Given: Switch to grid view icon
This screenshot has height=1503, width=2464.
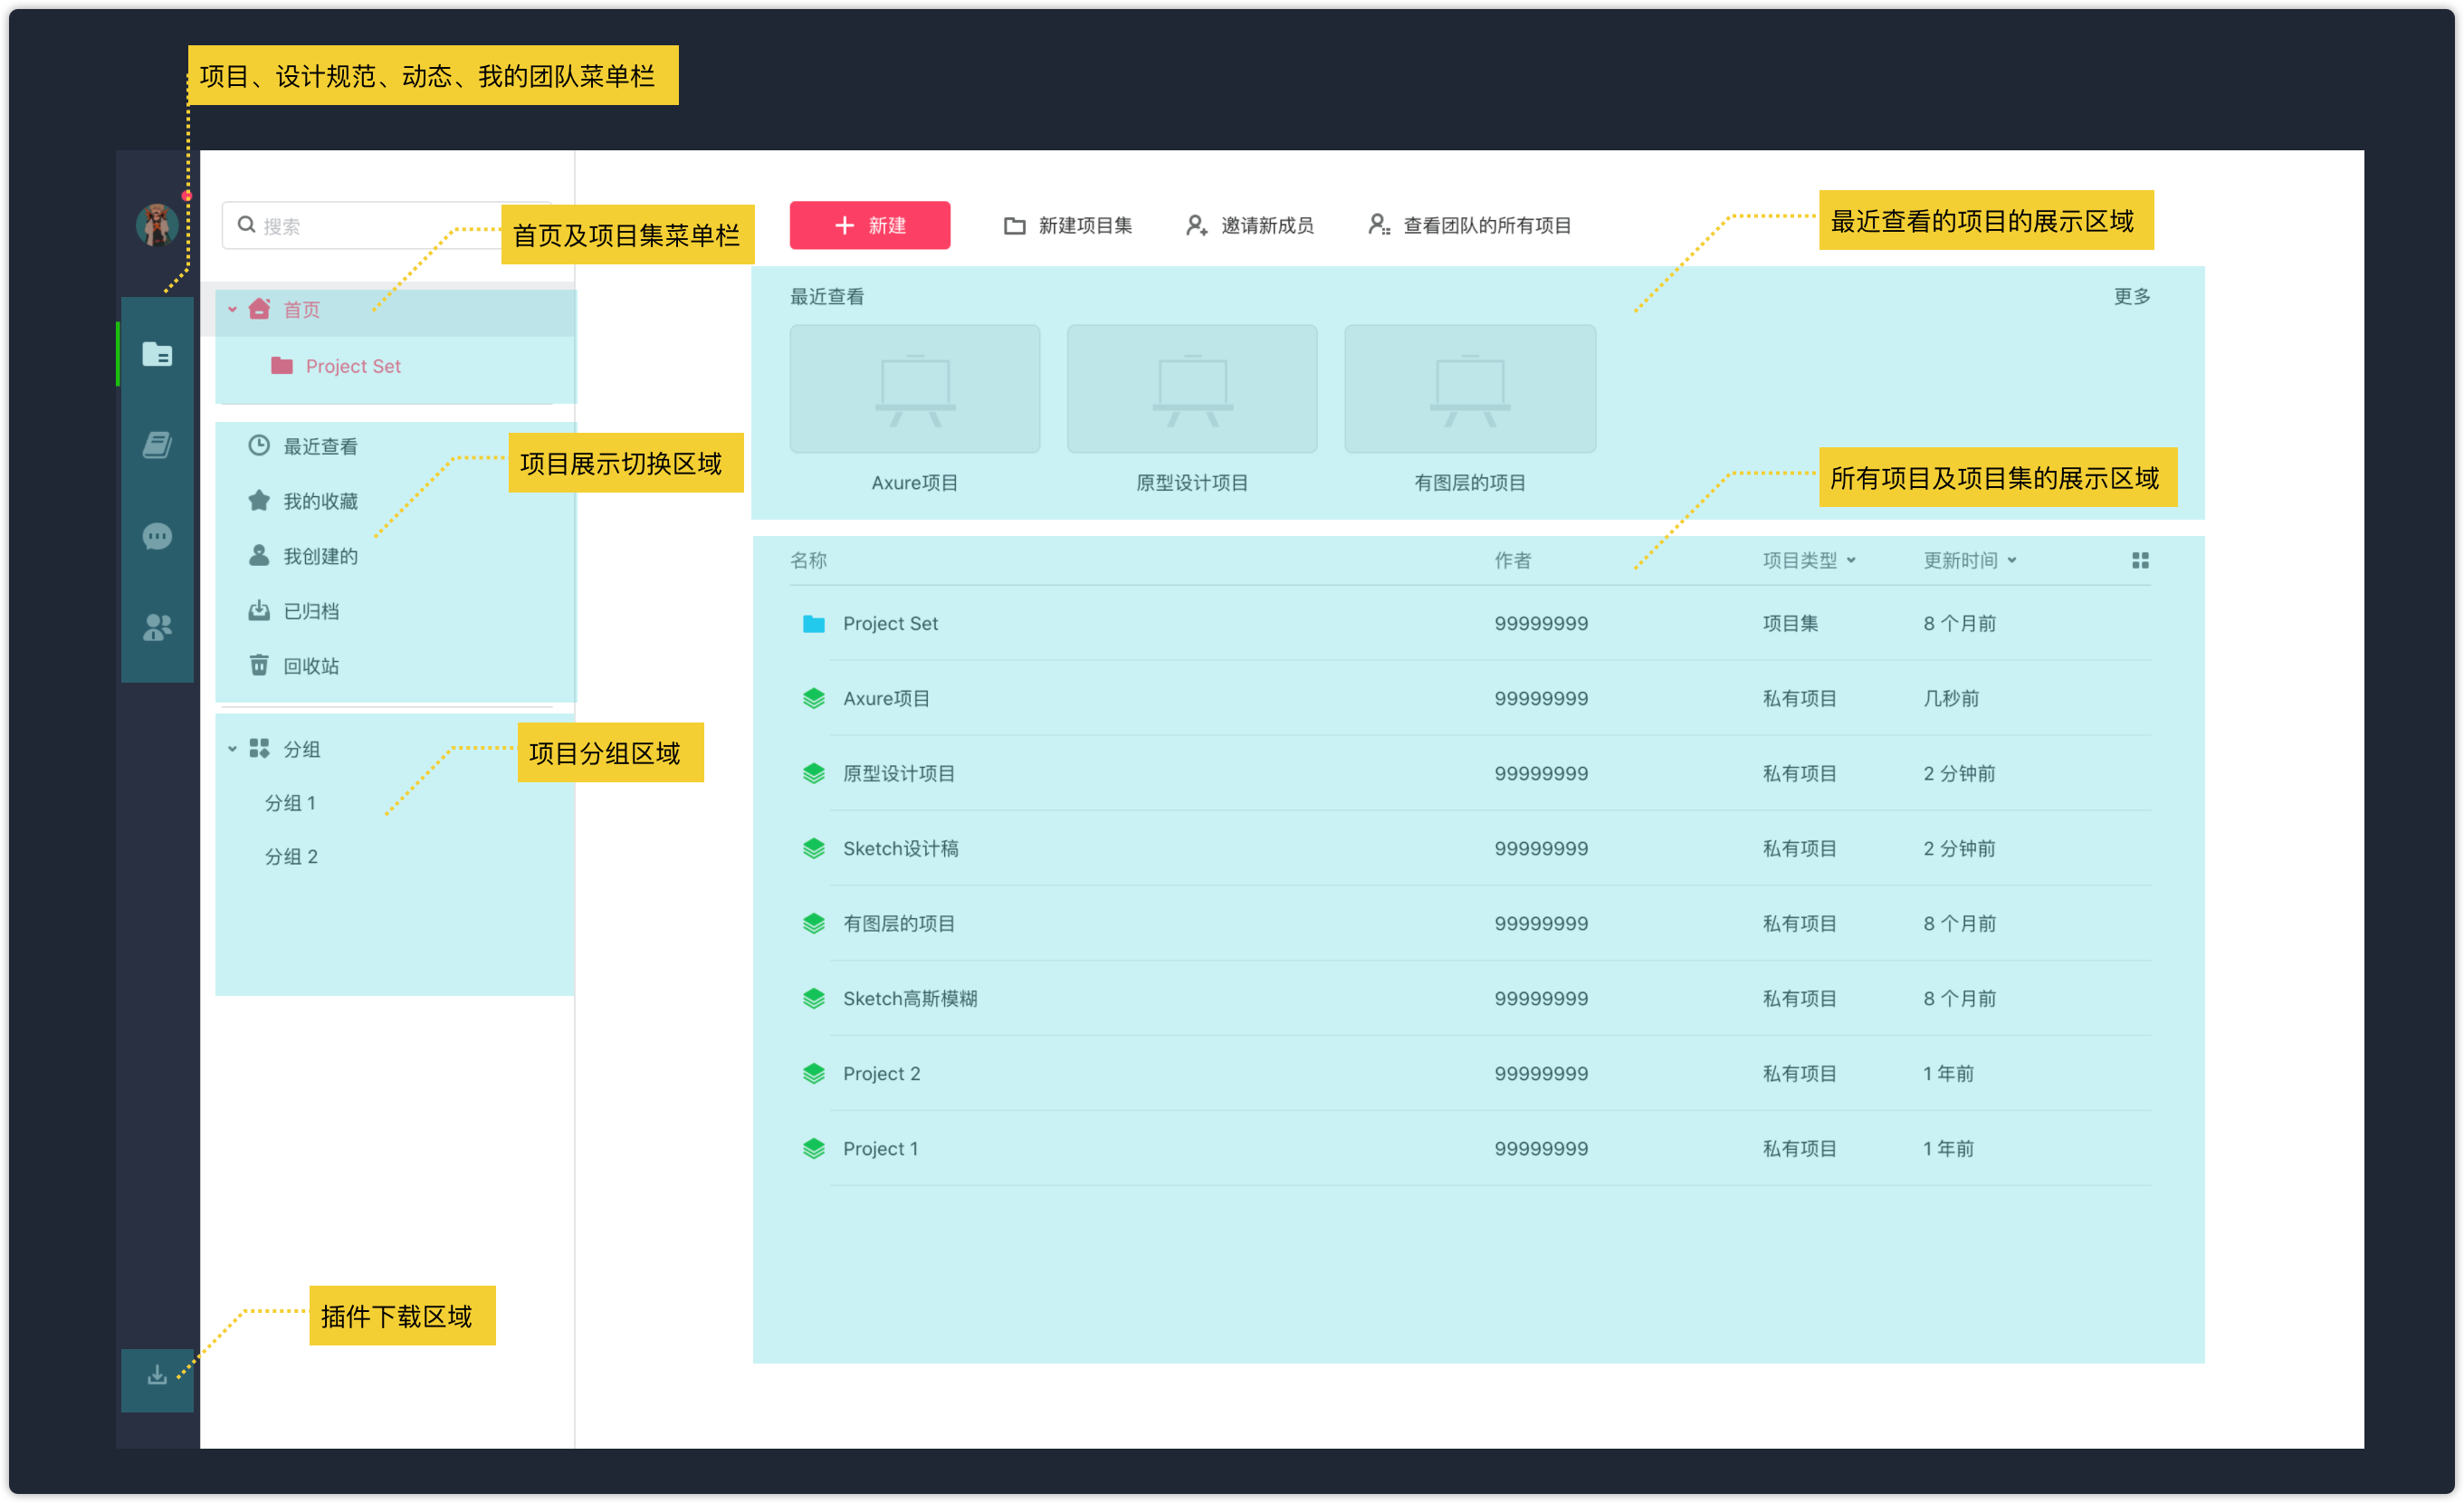Looking at the screenshot, I should 2139,561.
